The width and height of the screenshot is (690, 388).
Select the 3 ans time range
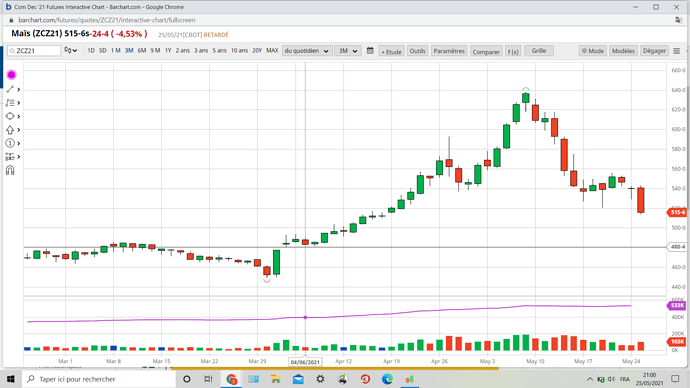pos(201,51)
